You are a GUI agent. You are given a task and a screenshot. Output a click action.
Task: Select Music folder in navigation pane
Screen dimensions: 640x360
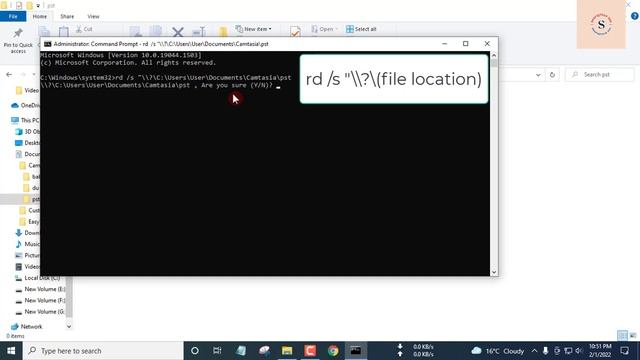point(27,244)
